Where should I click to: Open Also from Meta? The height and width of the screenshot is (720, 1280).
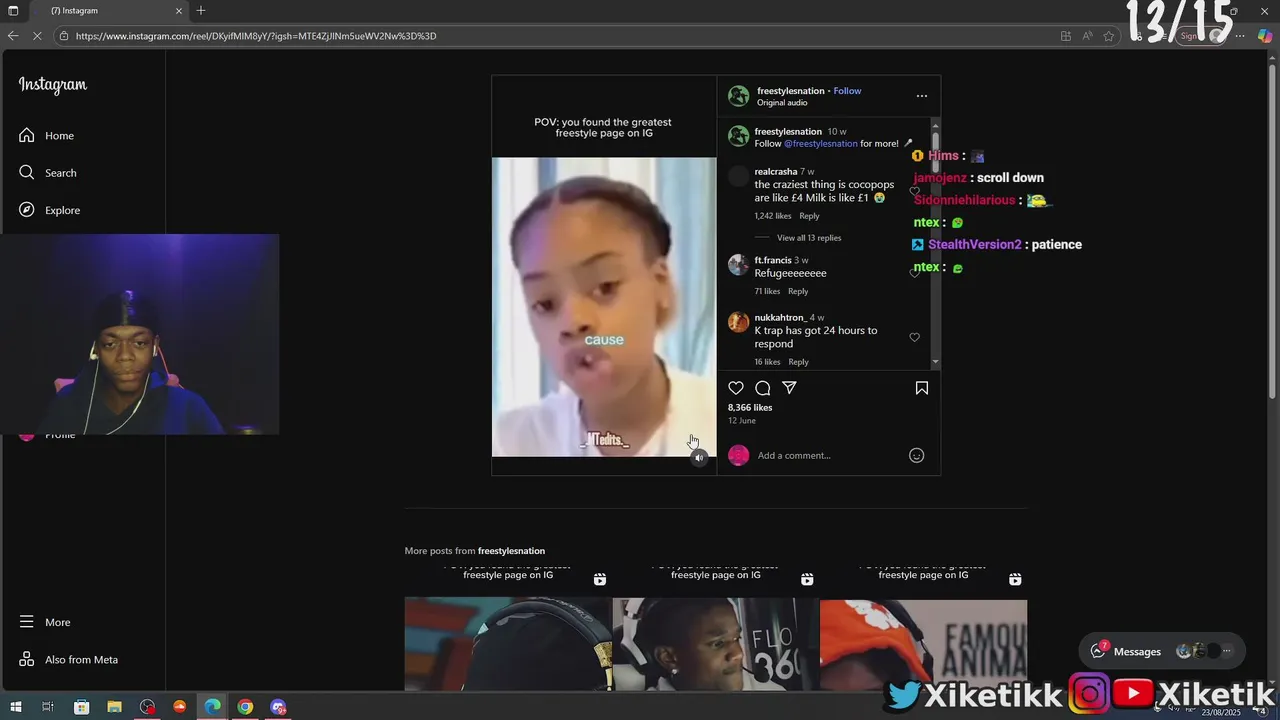68,659
